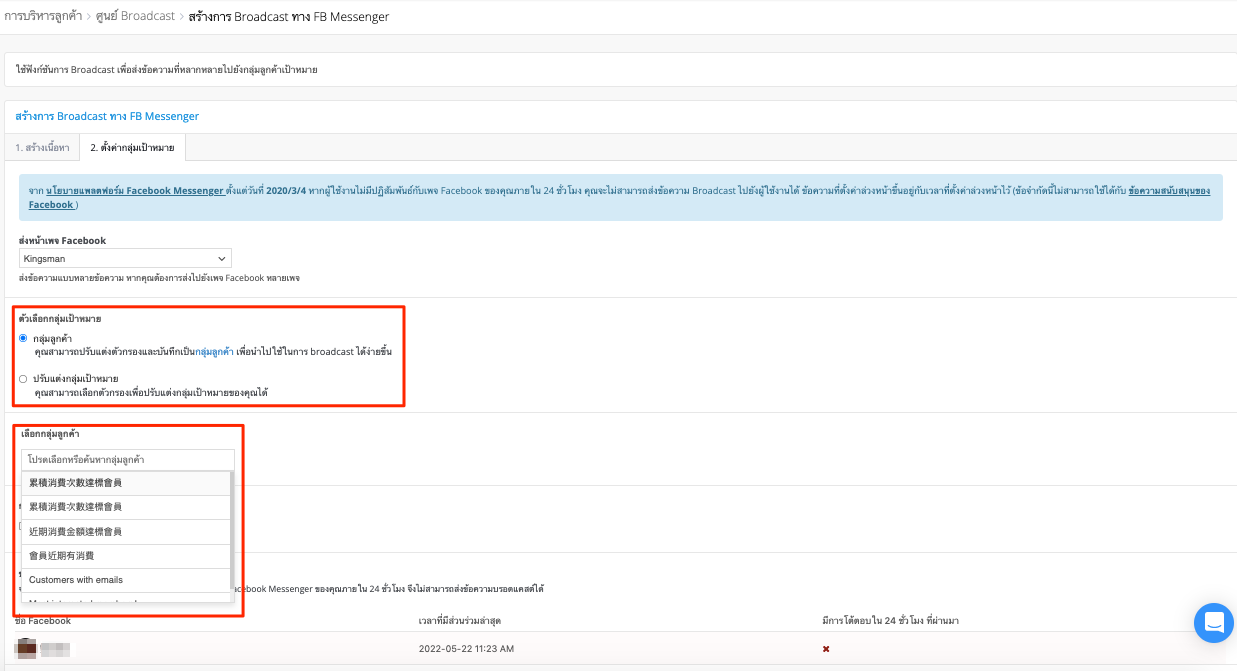Select the กลุ่มลูกค้า radio button

pos(23,338)
